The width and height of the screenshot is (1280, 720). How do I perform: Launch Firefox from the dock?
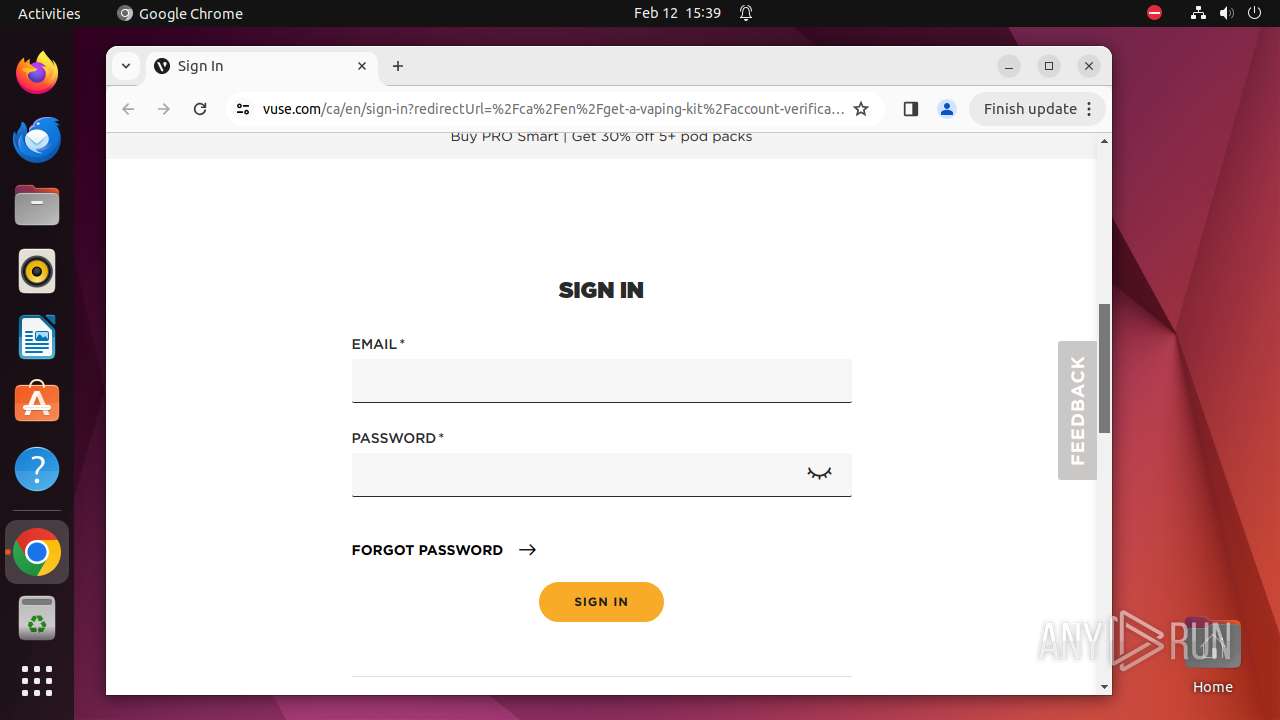click(x=37, y=73)
